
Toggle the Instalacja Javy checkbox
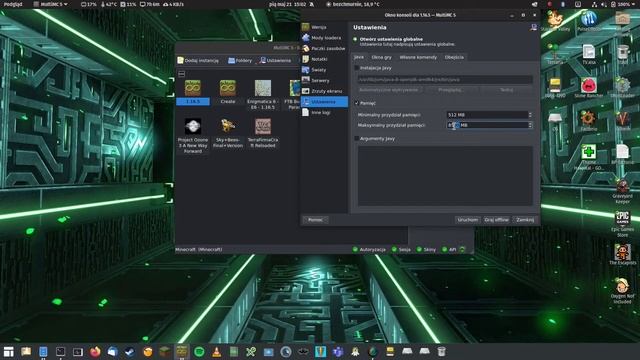pos(357,68)
